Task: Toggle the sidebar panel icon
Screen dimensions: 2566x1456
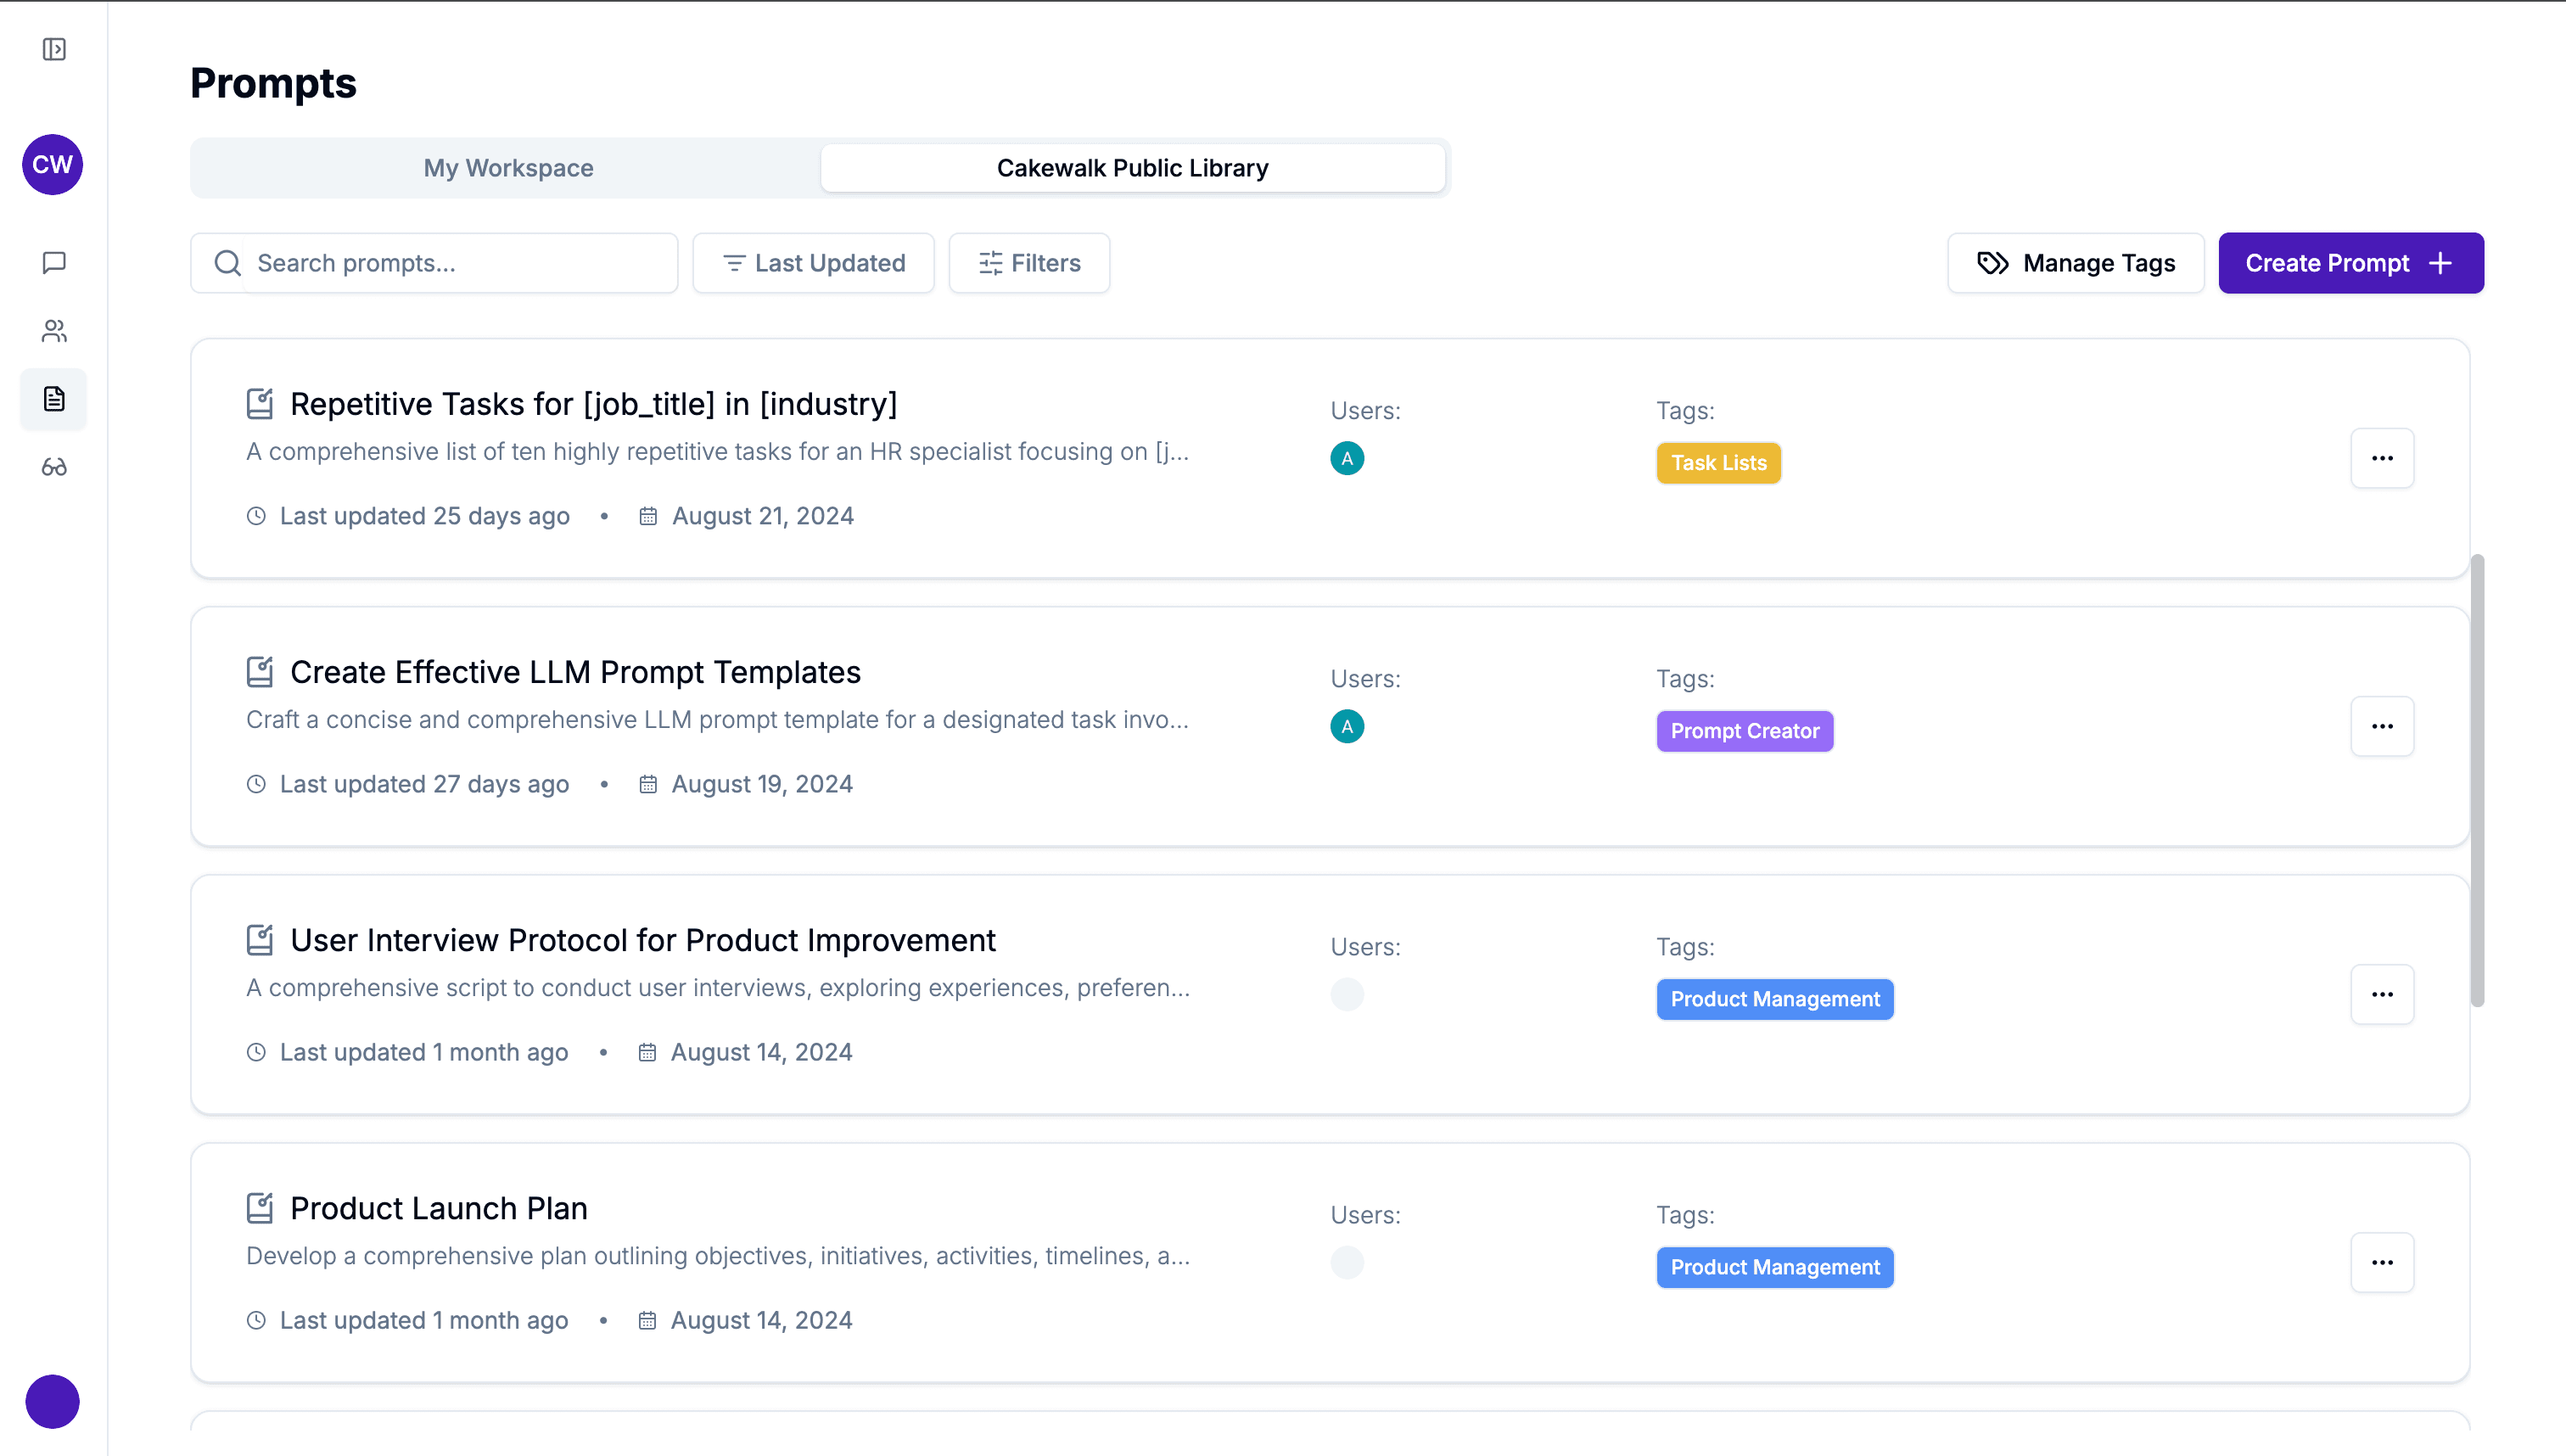Action: pos(54,49)
